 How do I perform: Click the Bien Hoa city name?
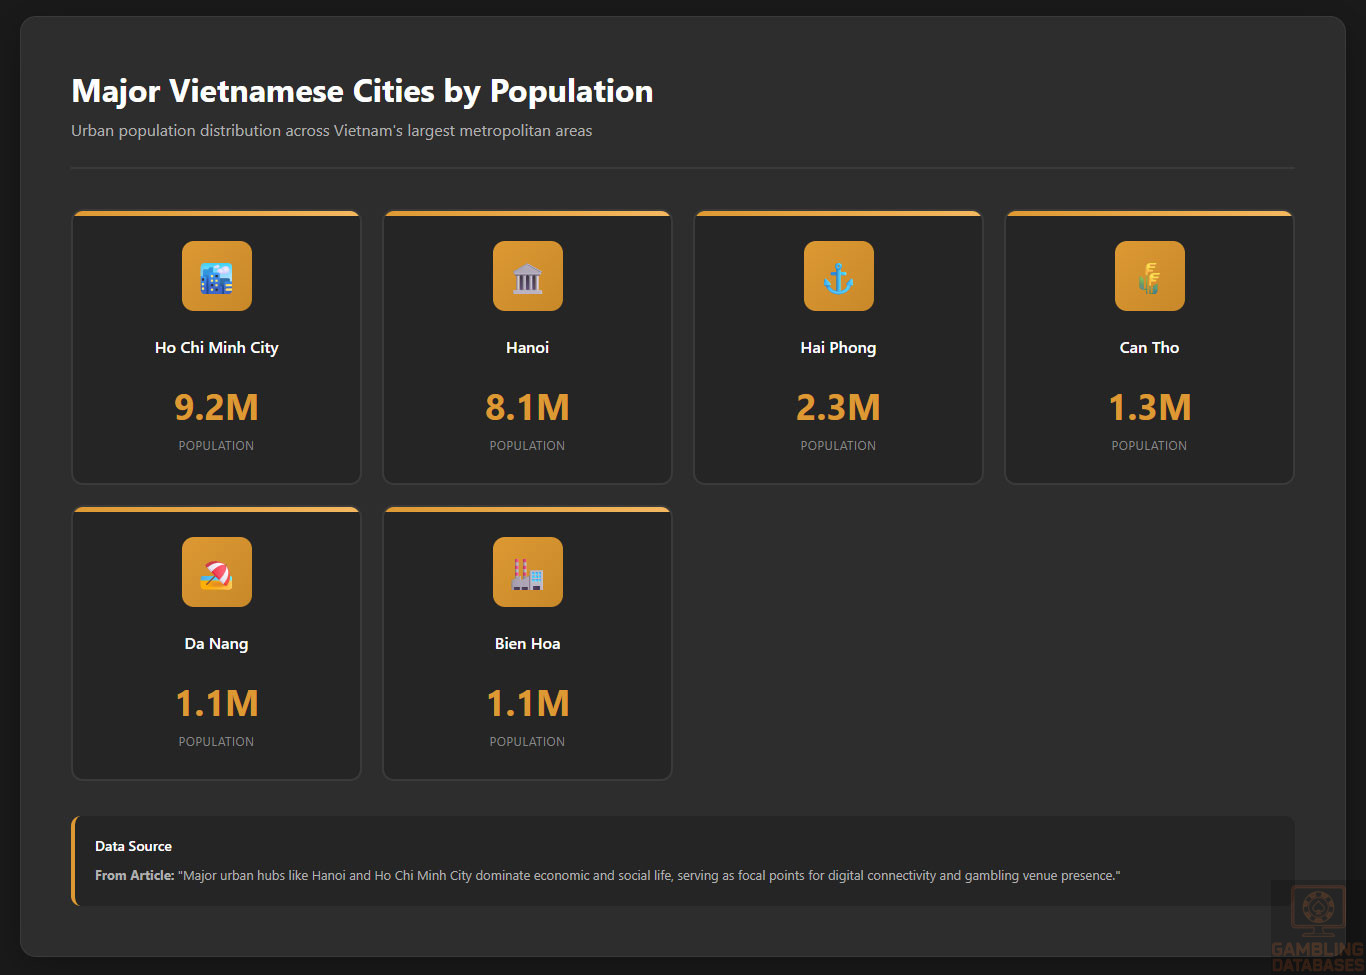(527, 643)
